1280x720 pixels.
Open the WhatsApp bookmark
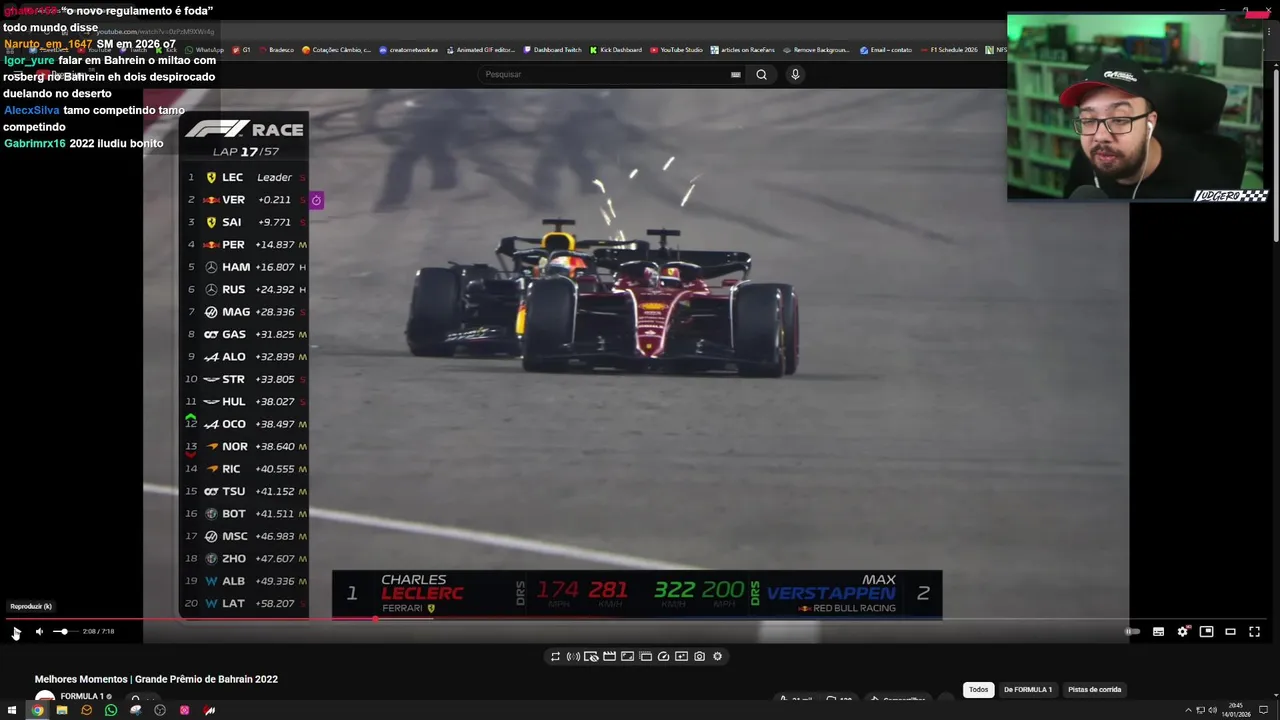tap(205, 50)
